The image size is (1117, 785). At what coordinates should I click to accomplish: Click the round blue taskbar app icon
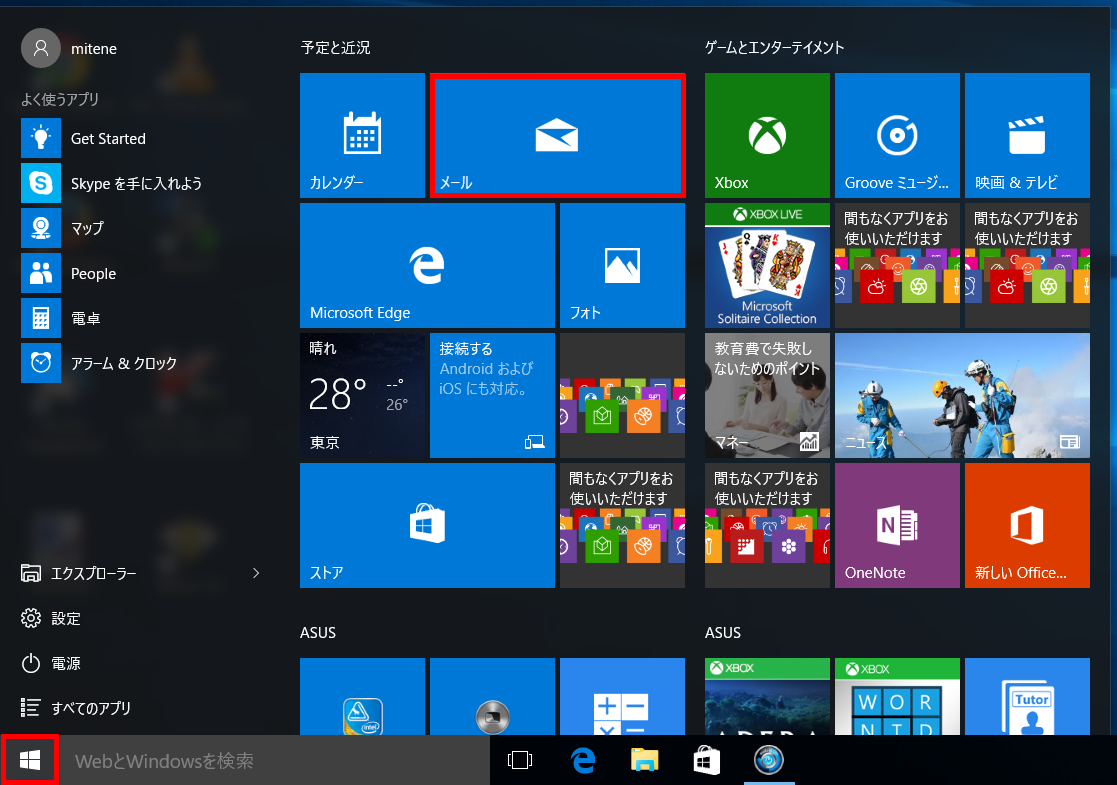coord(769,760)
